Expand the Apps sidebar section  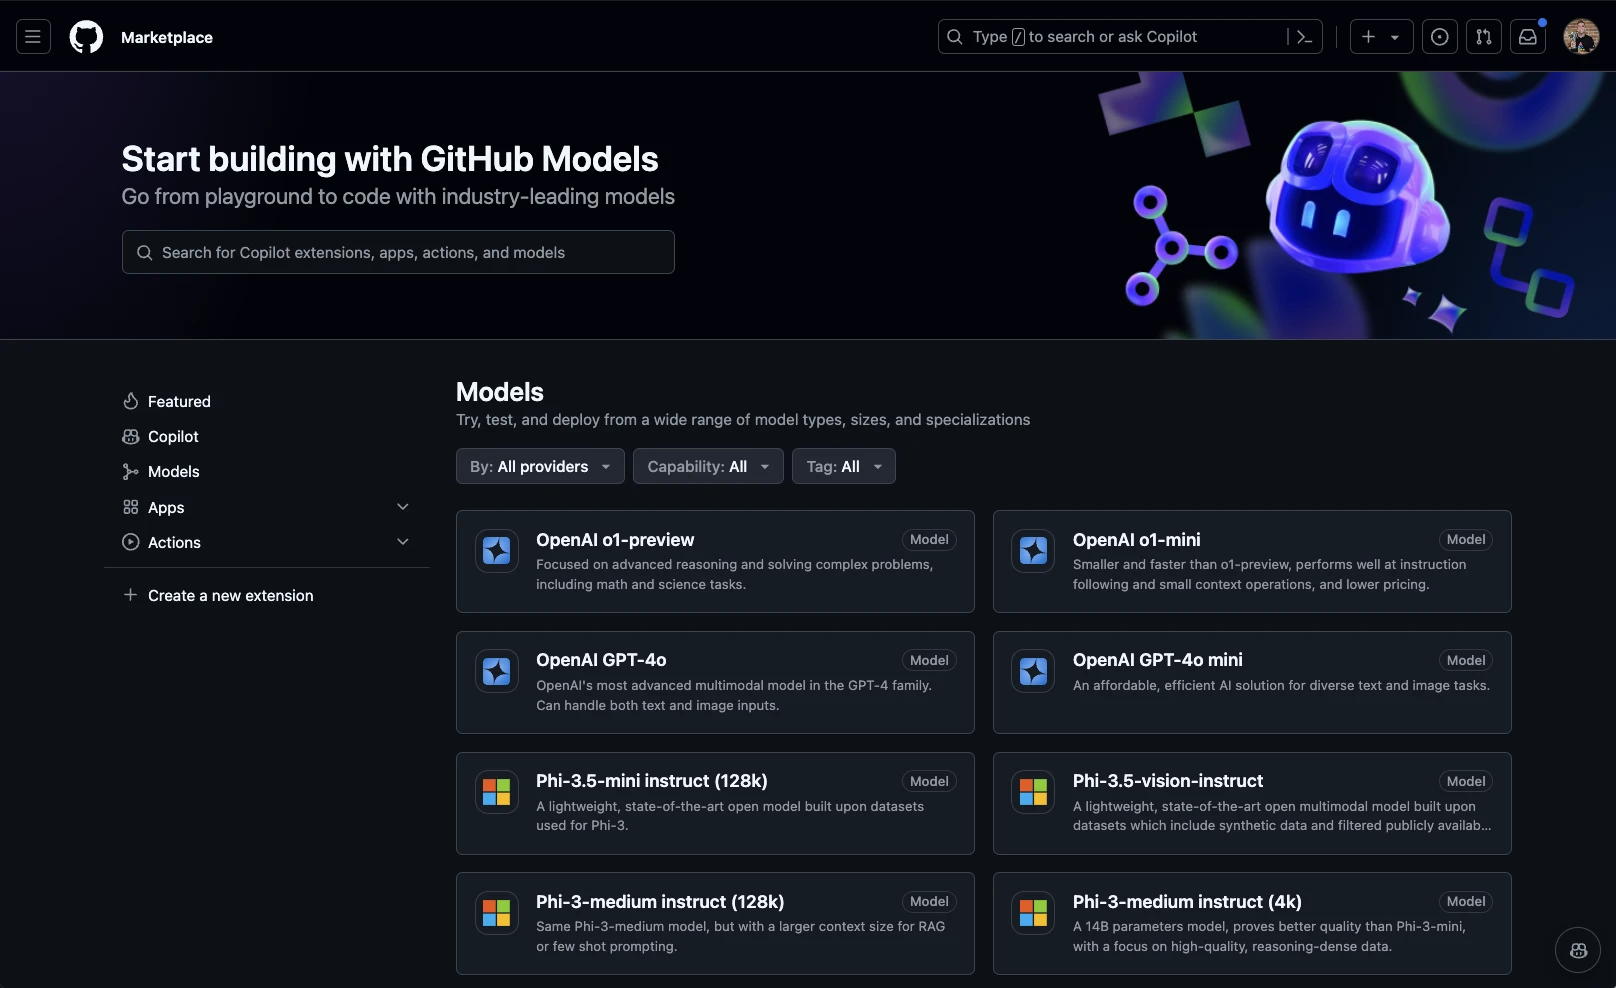403,507
